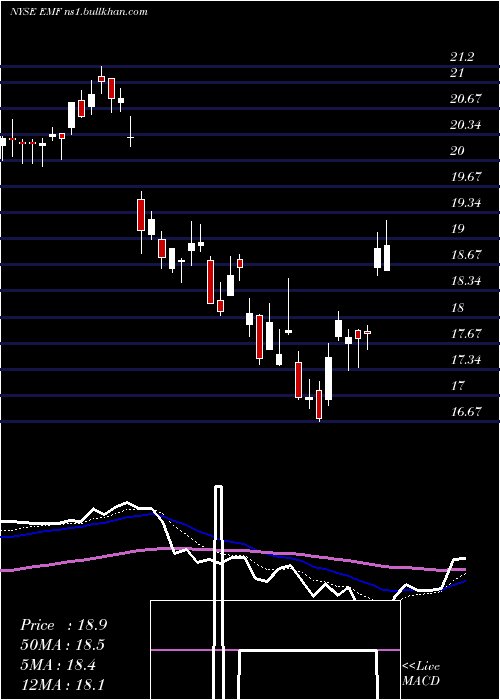Click the 18.34 price axis label
The height and width of the screenshot is (700, 500).
click(466, 281)
